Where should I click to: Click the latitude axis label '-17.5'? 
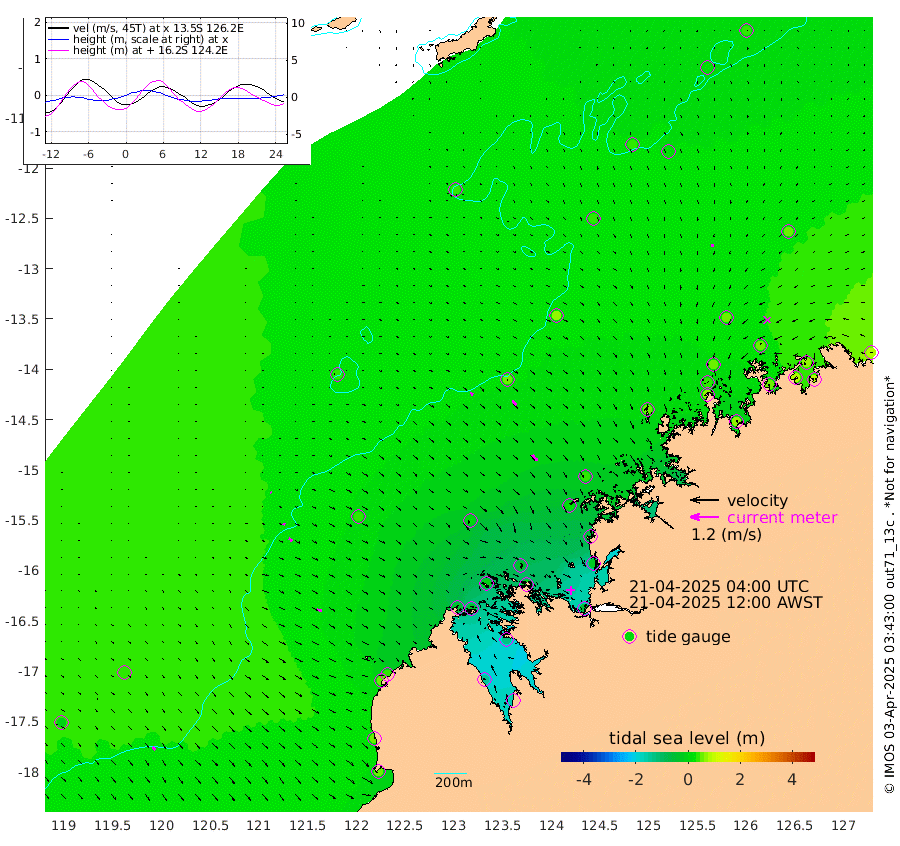[22, 722]
